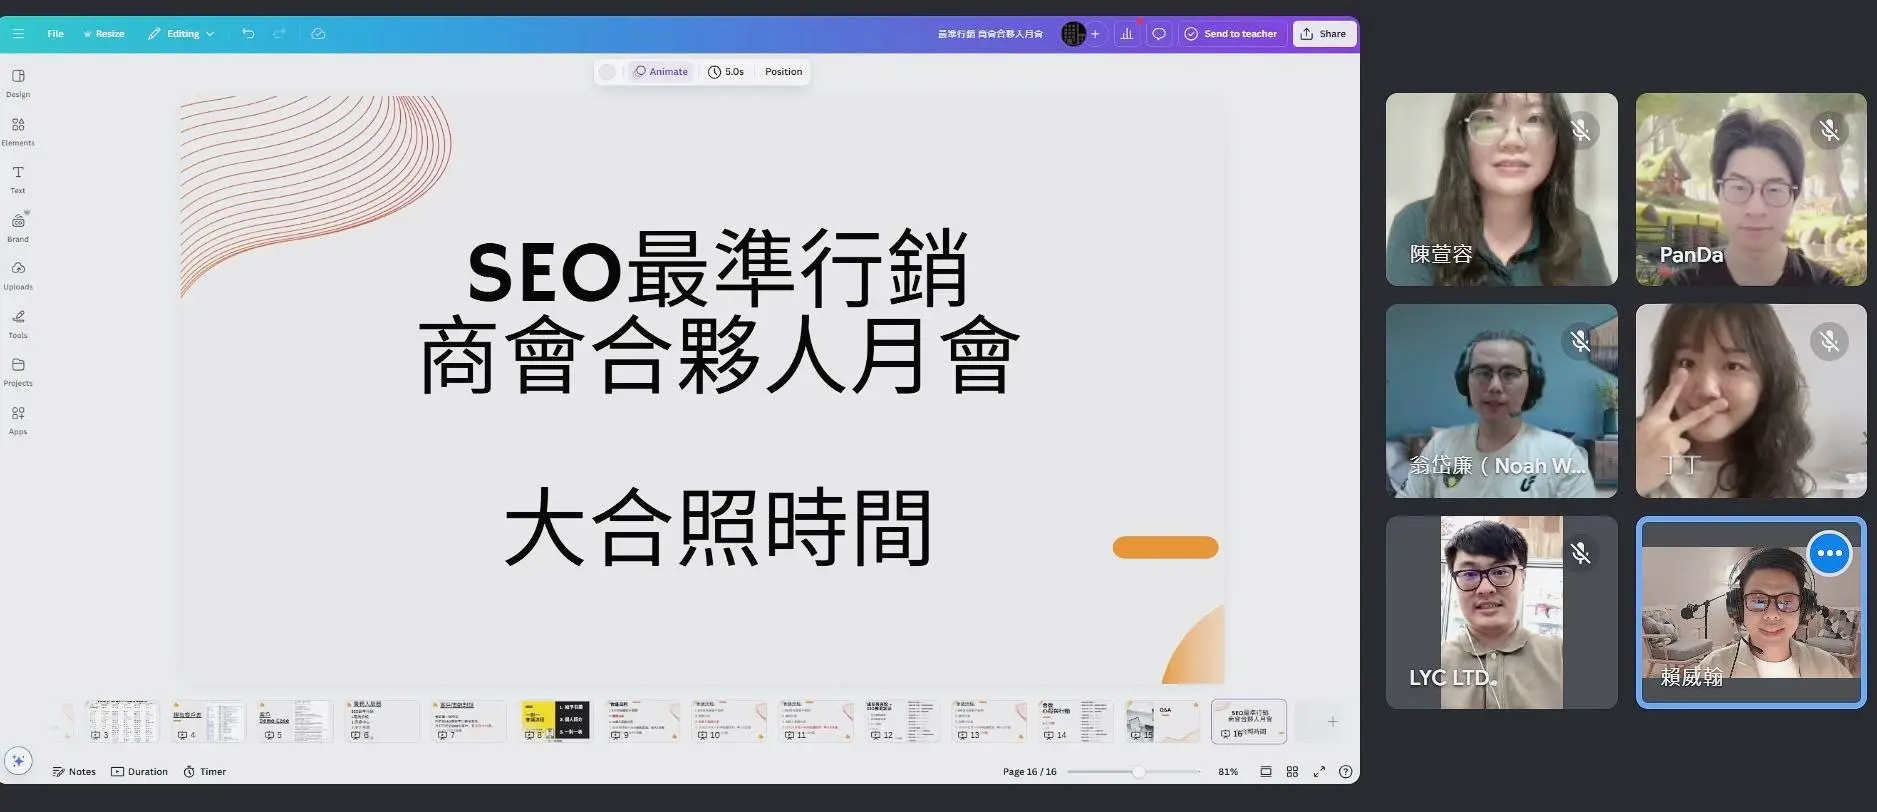
Task: Open the Position panel tab
Action: coord(783,72)
